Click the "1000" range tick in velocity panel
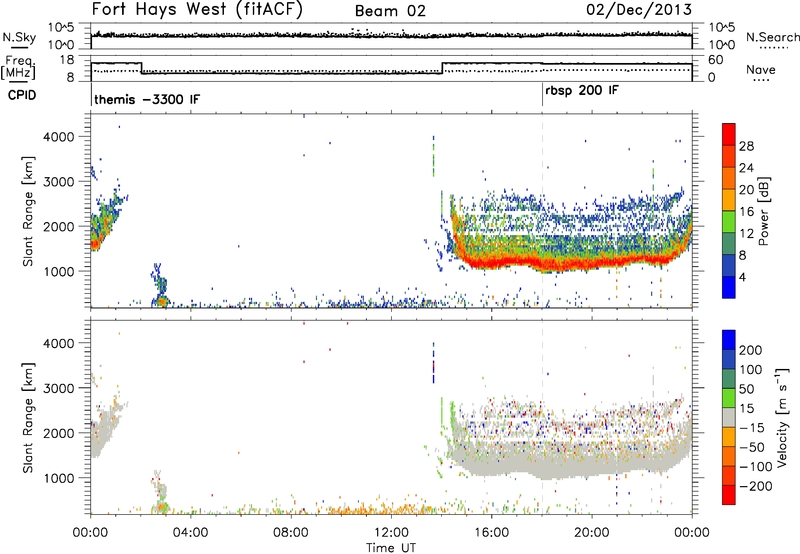The height and width of the screenshot is (554, 800). coord(59,478)
